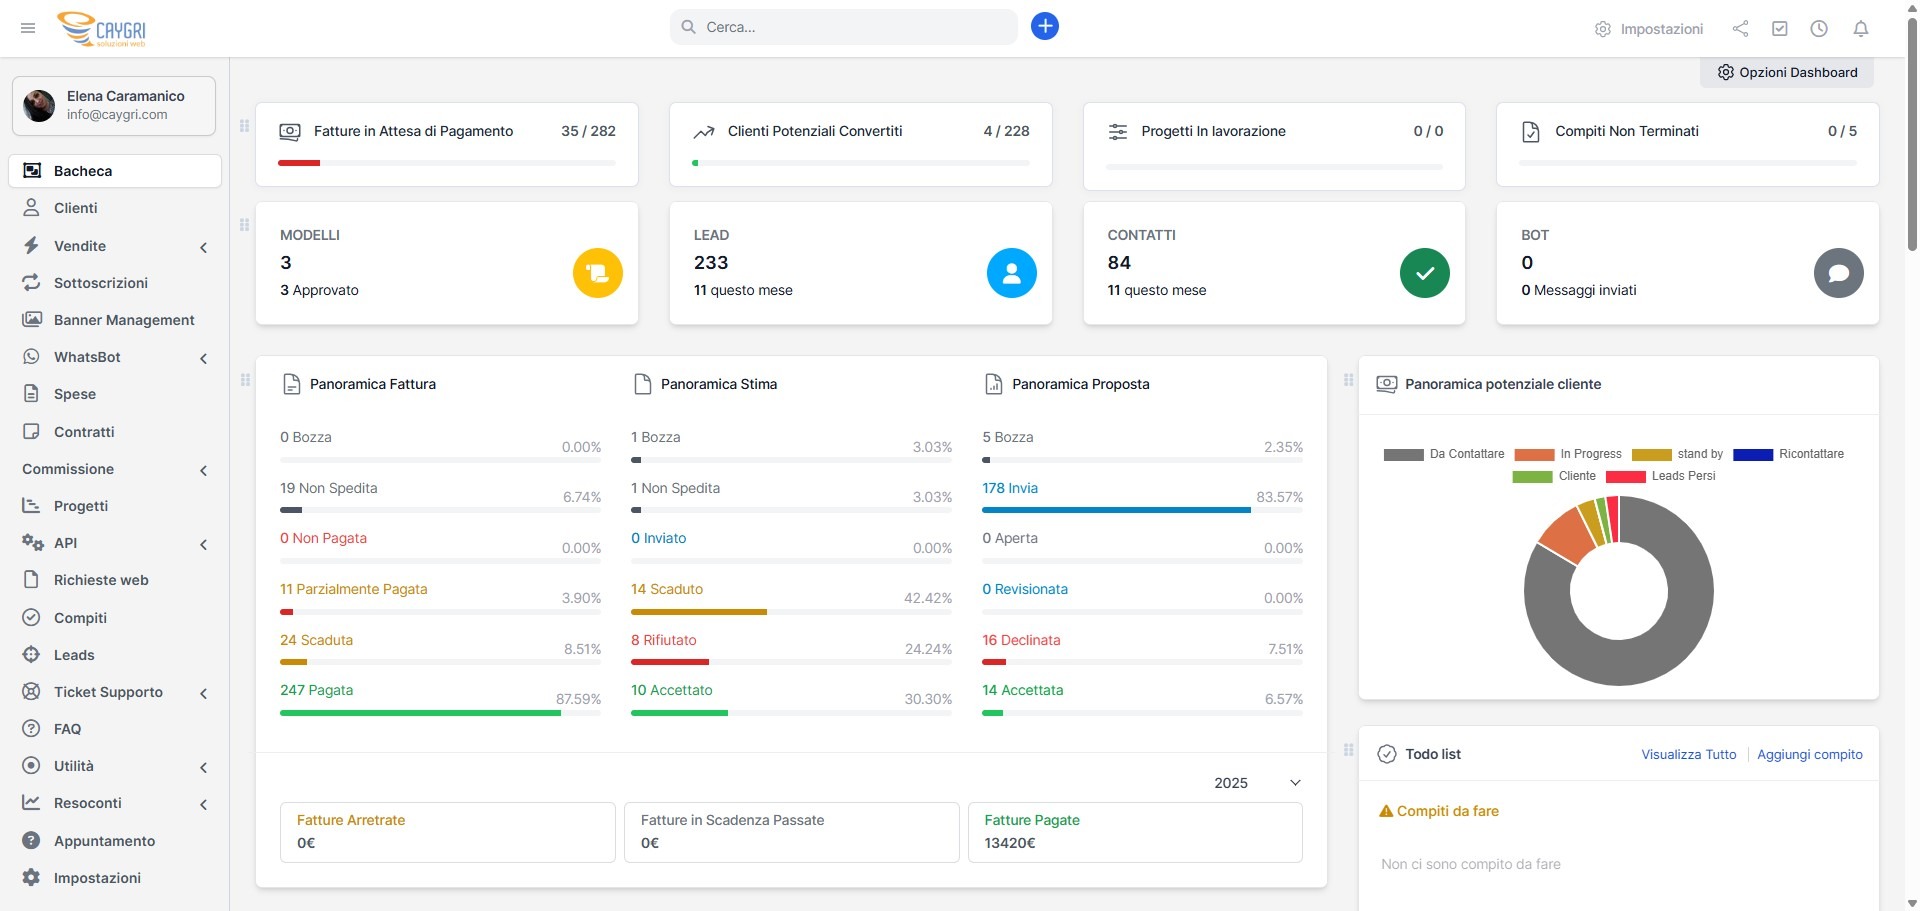Toggle sidebar with the hamburger menu icon
The image size is (1920, 911).
pos(28,28)
